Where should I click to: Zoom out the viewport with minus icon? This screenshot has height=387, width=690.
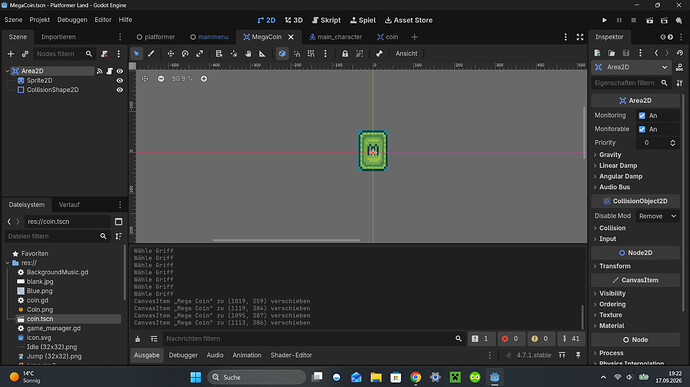(x=161, y=79)
